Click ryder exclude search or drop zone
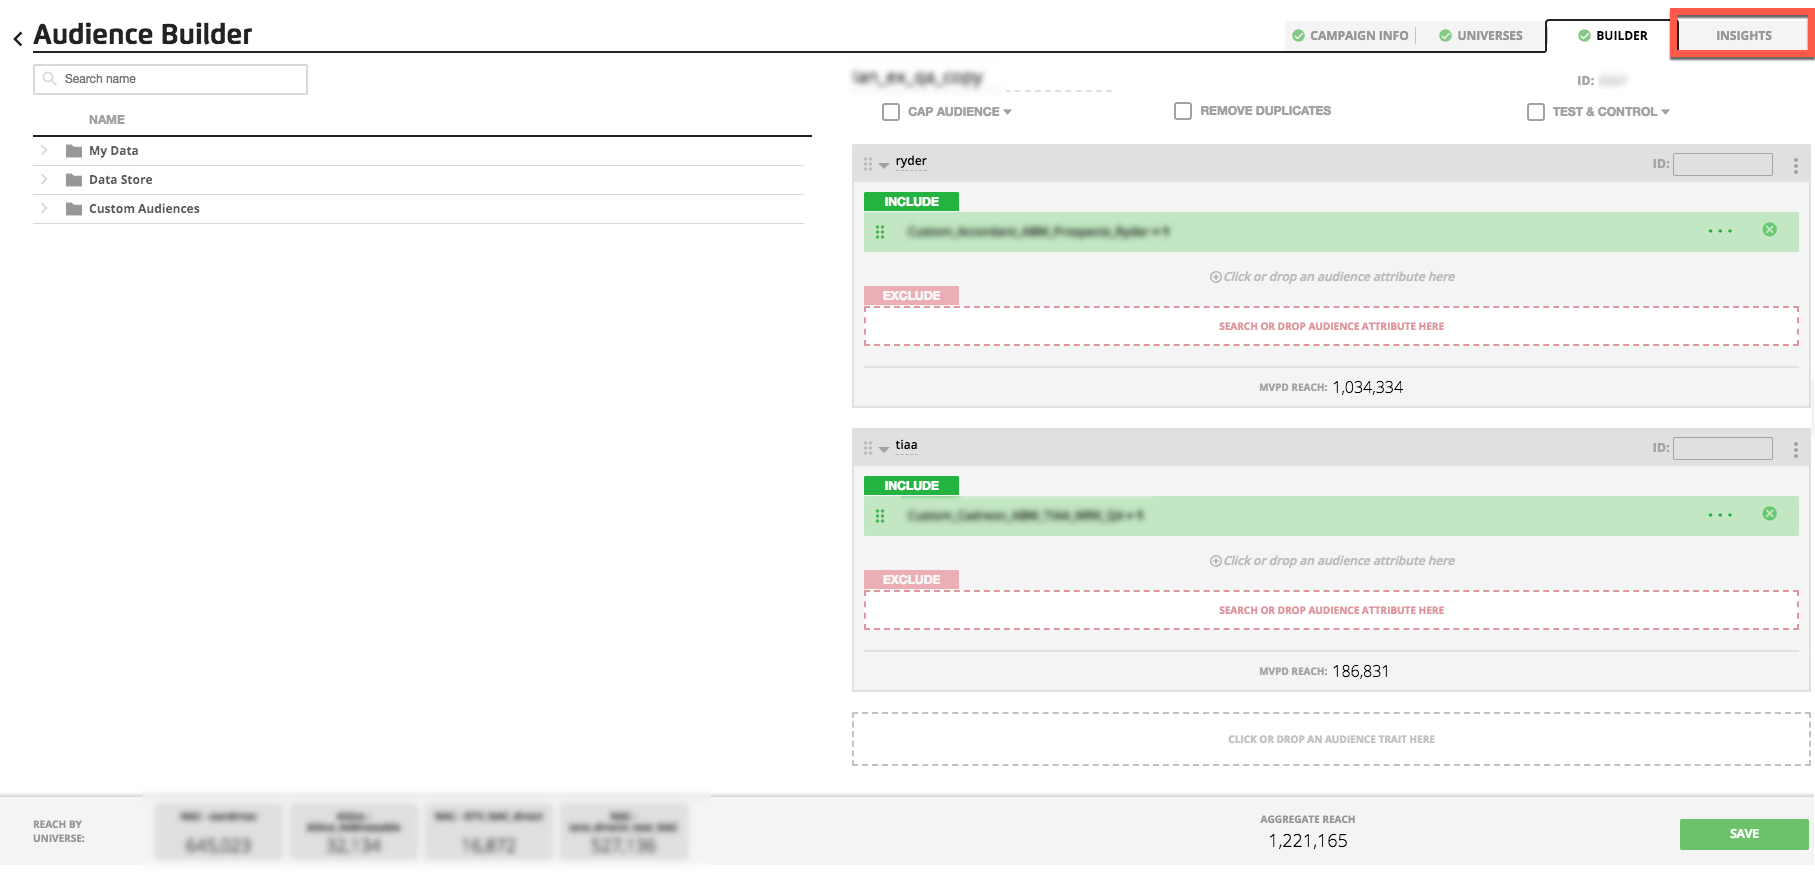This screenshot has height=879, width=1815. pos(1331,326)
